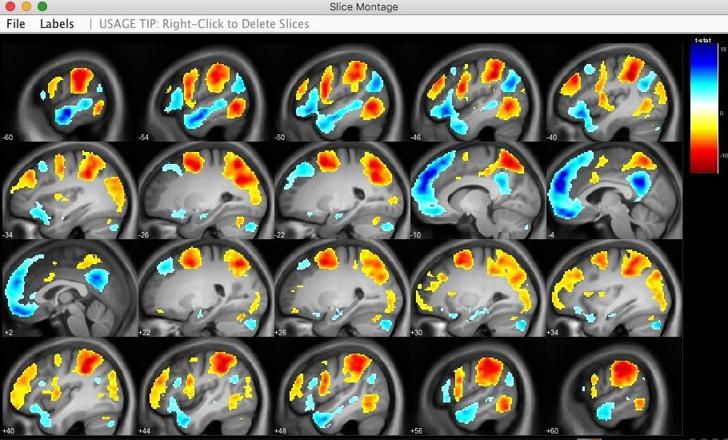The height and width of the screenshot is (440, 728).
Task: Select the sagittal slice labeled -34
Action: tap(69, 190)
